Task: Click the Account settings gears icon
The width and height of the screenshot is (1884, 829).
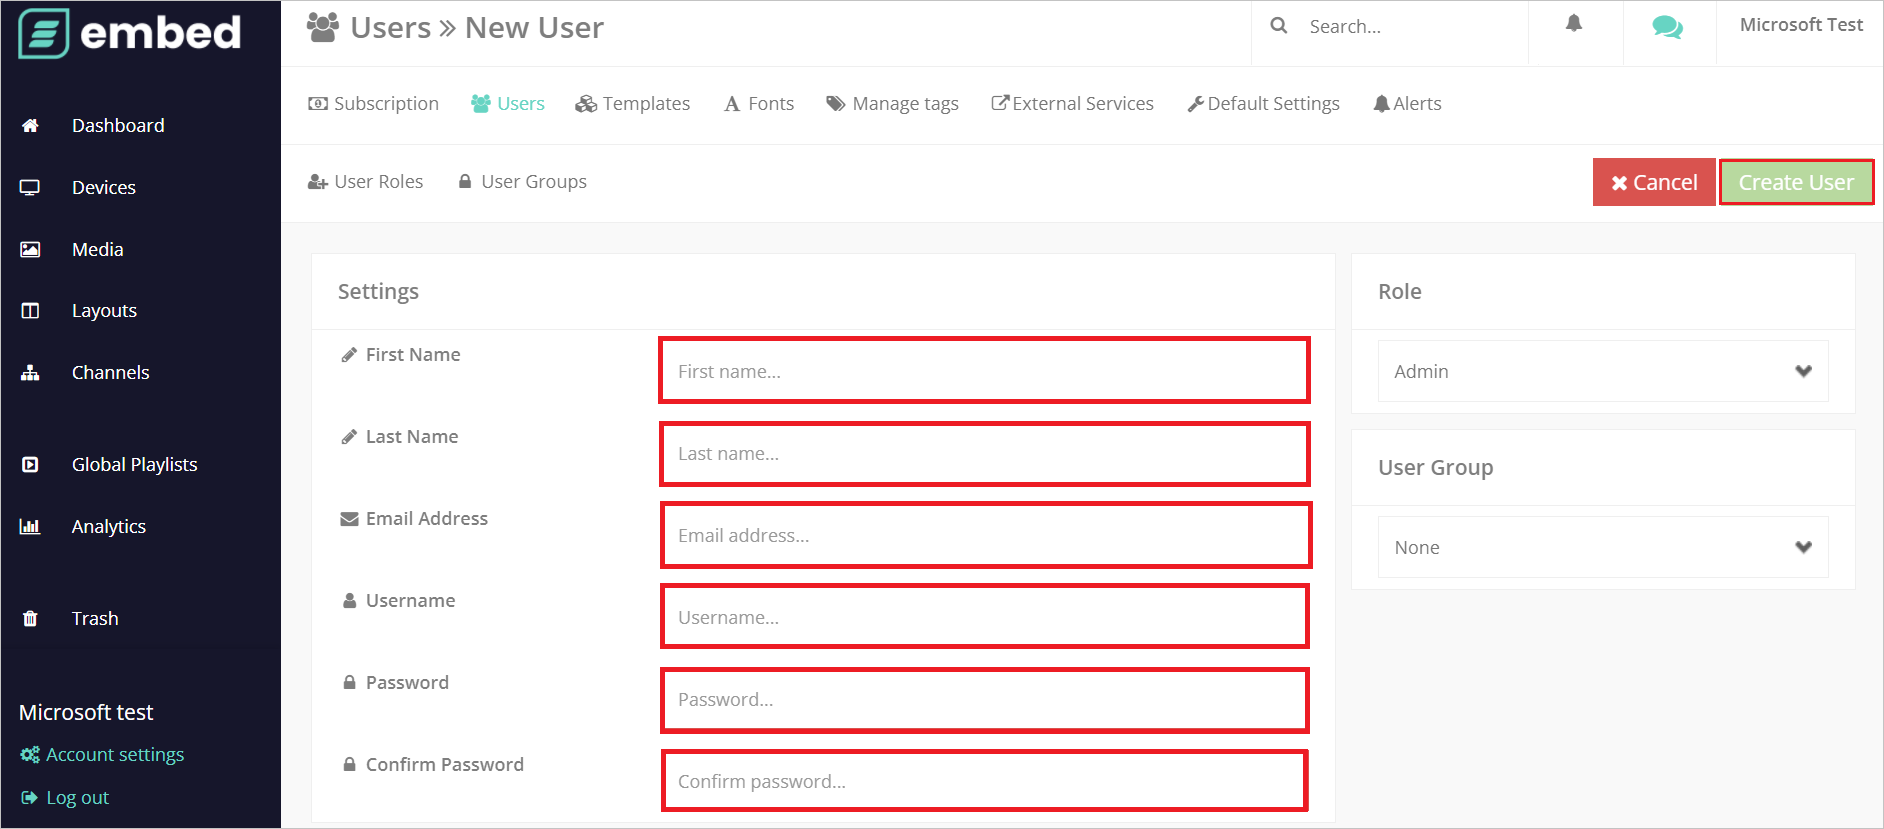Action: pyautogui.click(x=30, y=755)
